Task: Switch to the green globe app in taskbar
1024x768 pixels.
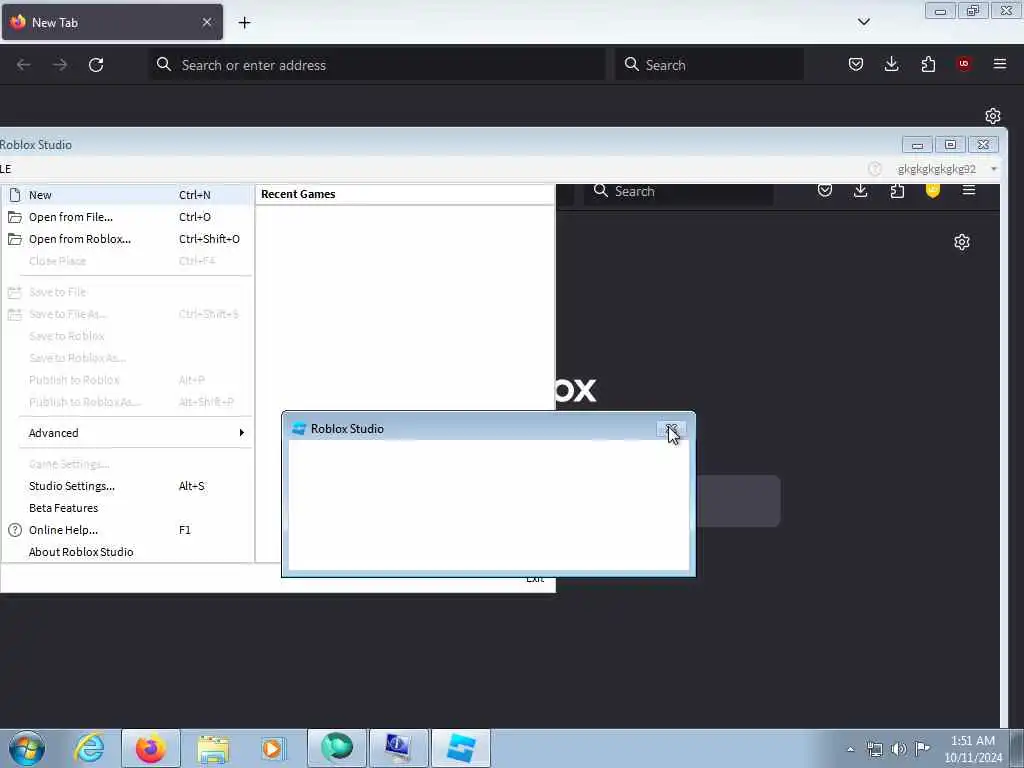Action: [336, 748]
